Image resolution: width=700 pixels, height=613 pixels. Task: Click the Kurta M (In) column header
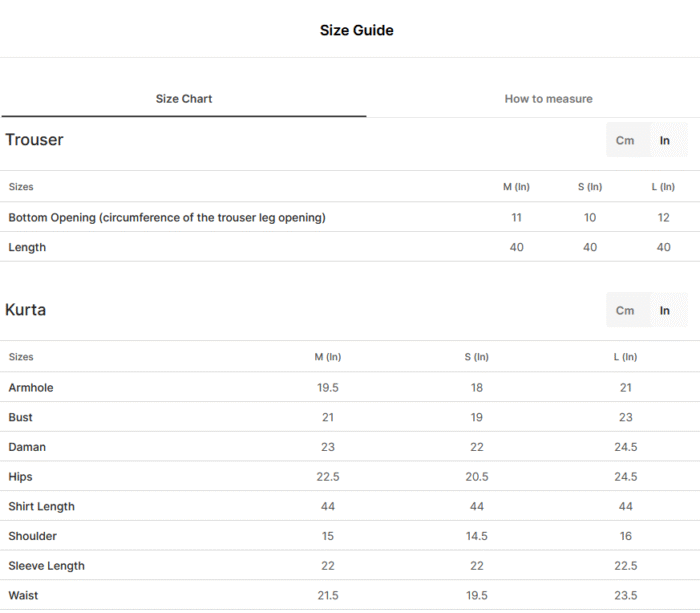328,357
